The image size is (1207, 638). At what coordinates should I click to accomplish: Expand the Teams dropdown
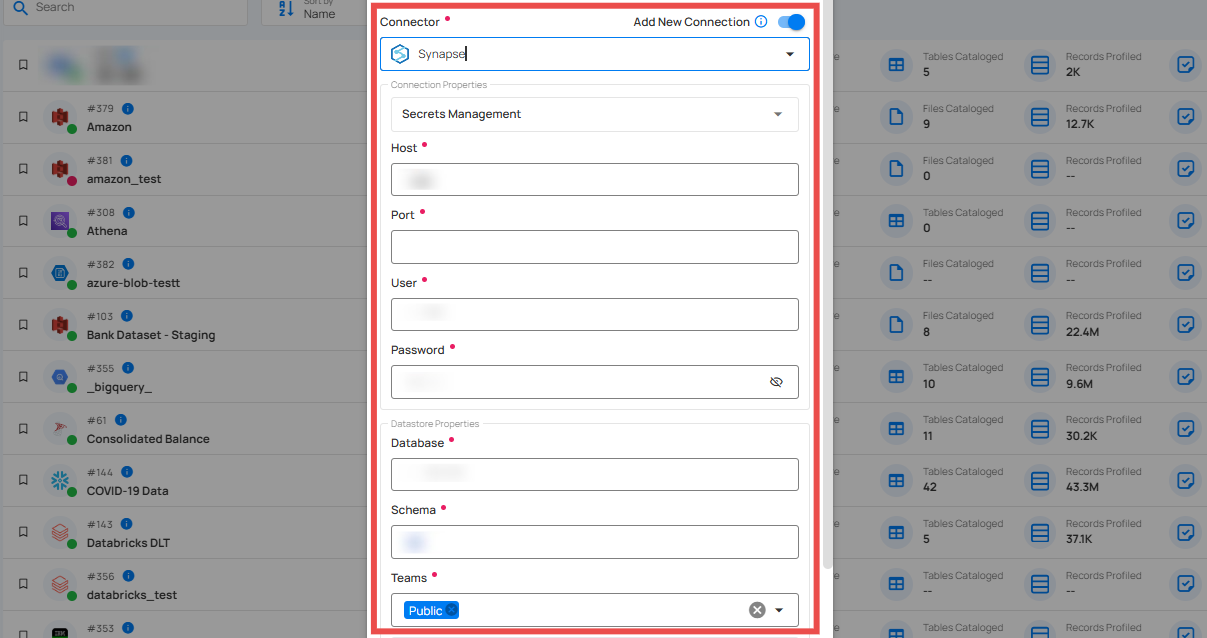(x=778, y=609)
